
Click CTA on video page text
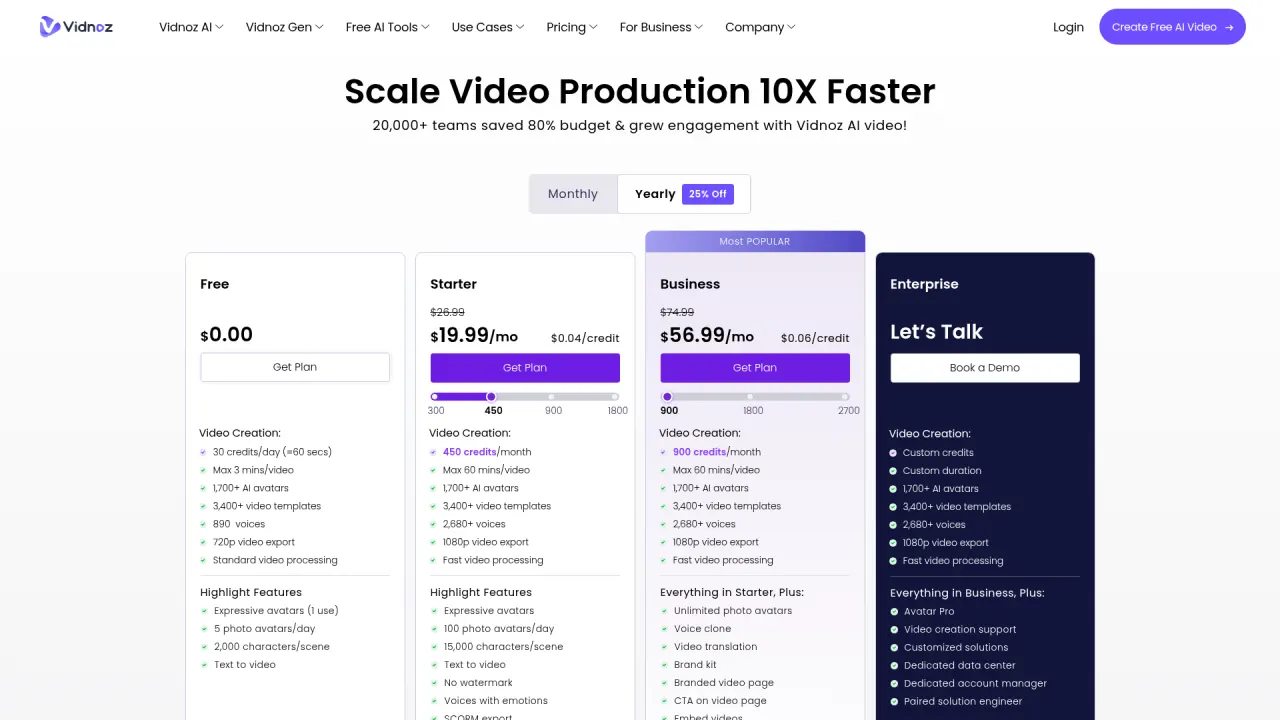pos(720,701)
